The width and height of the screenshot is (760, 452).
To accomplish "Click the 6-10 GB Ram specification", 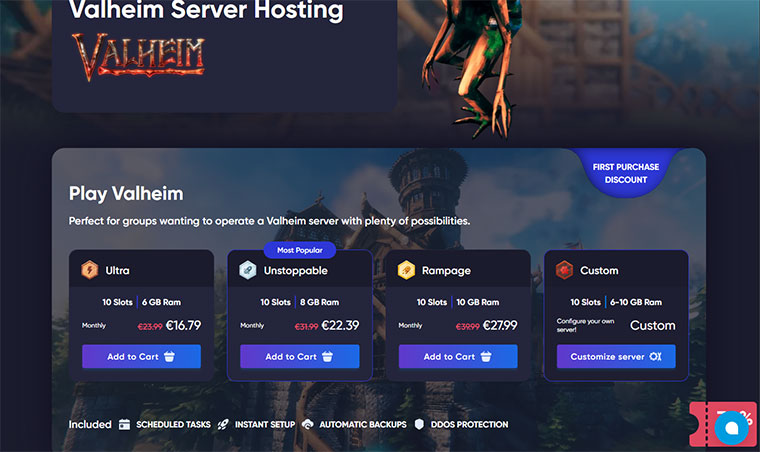I will click(636, 302).
